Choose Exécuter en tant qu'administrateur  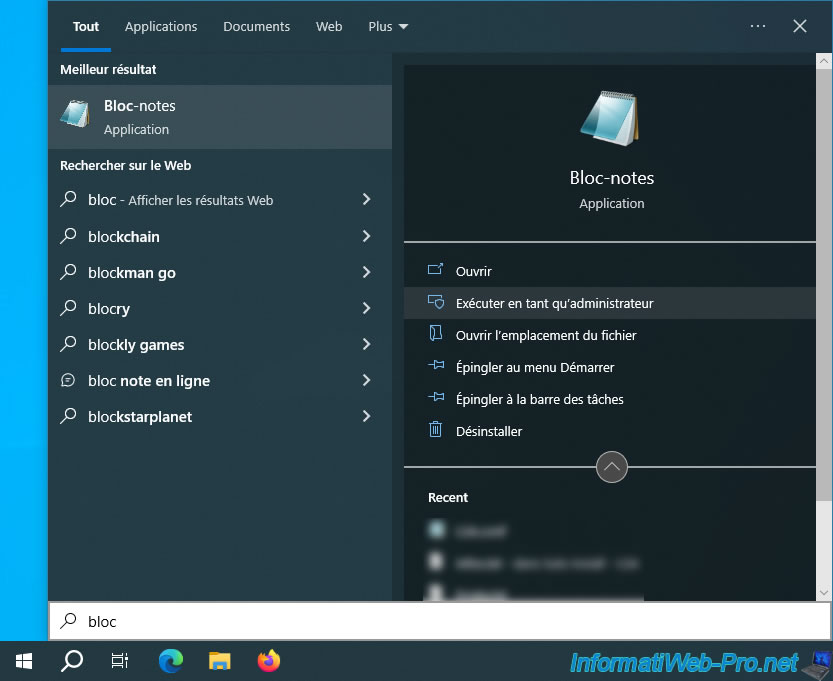pyautogui.click(x=610, y=303)
